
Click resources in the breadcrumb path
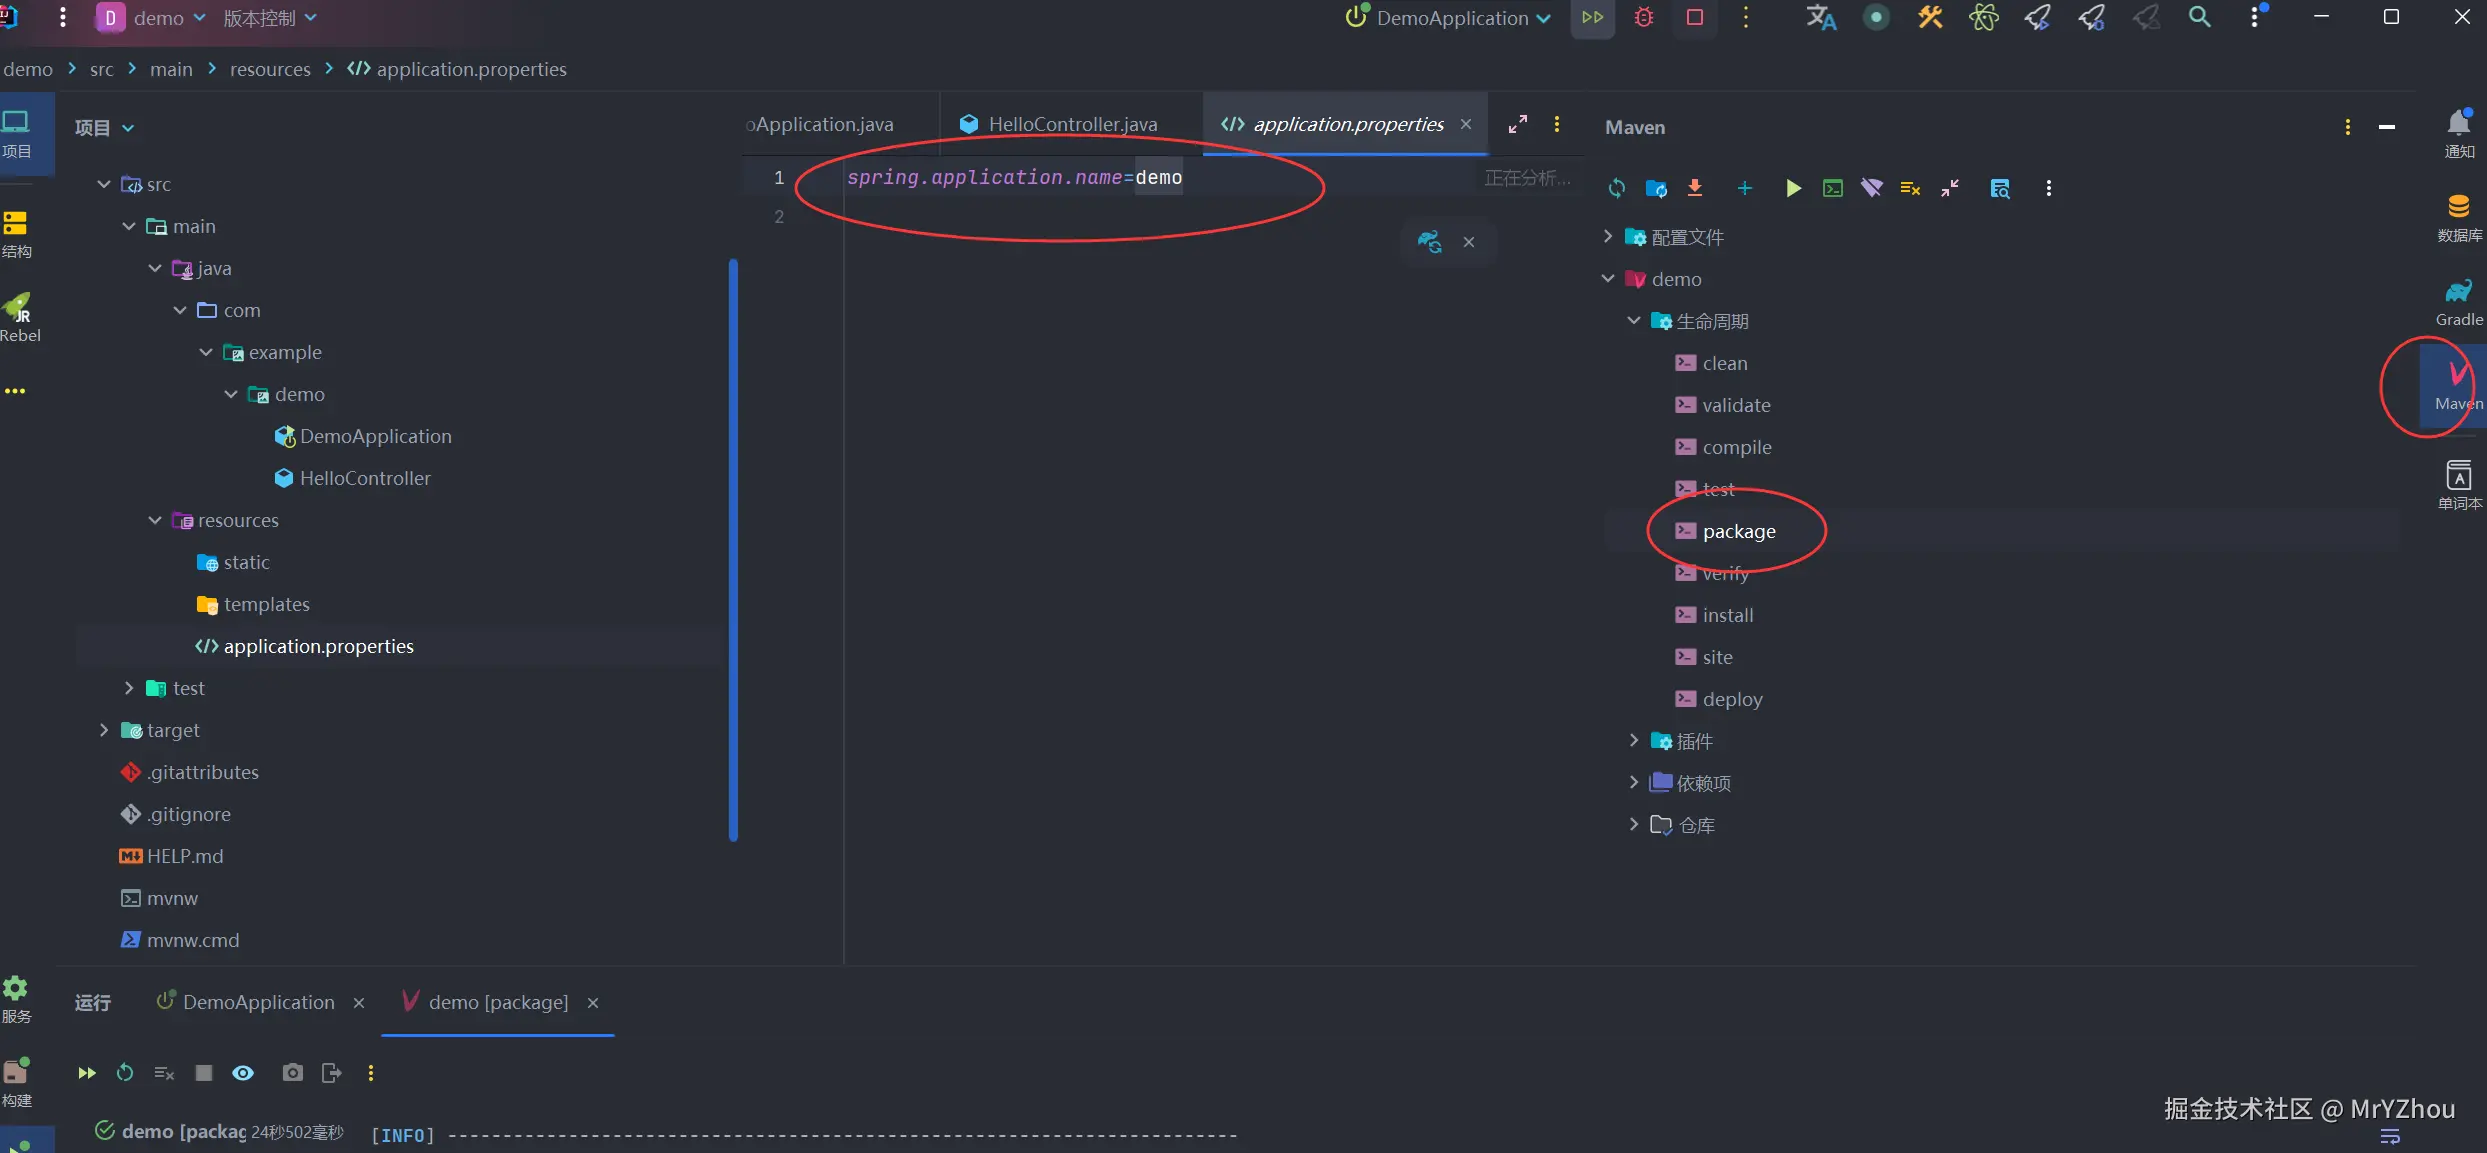pos(270,69)
